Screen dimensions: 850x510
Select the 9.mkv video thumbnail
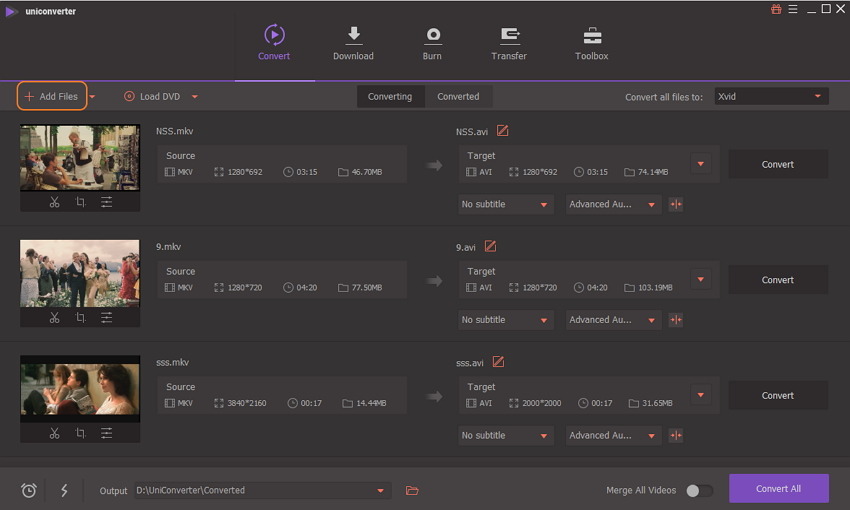pos(80,274)
